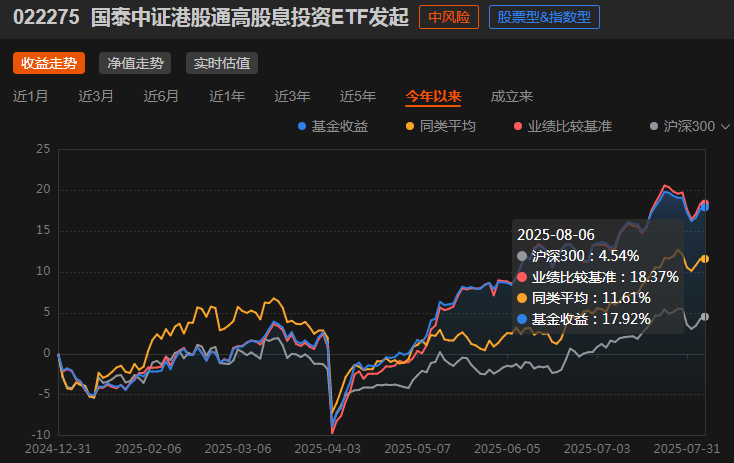734x463 pixels.
Task: Select the 近1月 time range
Action: tap(30, 96)
